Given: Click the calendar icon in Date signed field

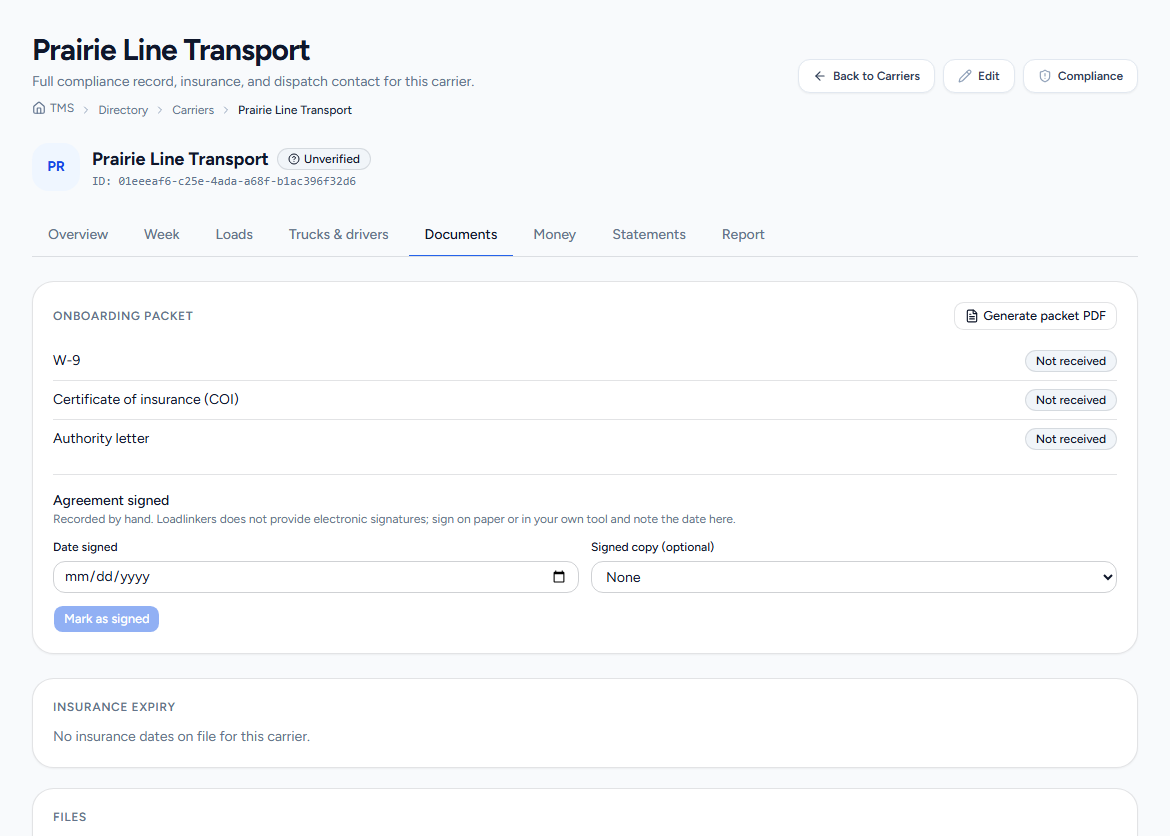Looking at the screenshot, I should click(559, 577).
